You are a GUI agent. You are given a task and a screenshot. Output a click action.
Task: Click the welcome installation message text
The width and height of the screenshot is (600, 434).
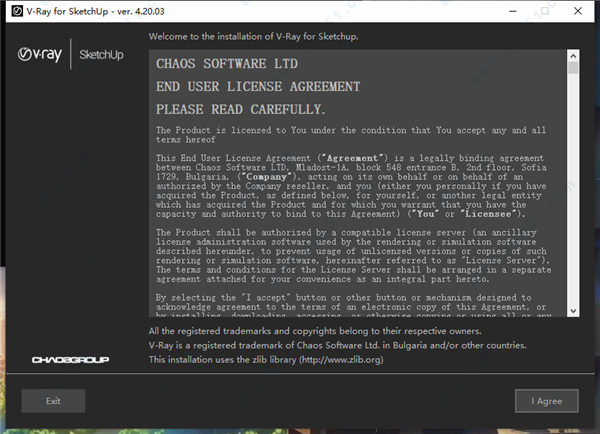click(x=253, y=36)
